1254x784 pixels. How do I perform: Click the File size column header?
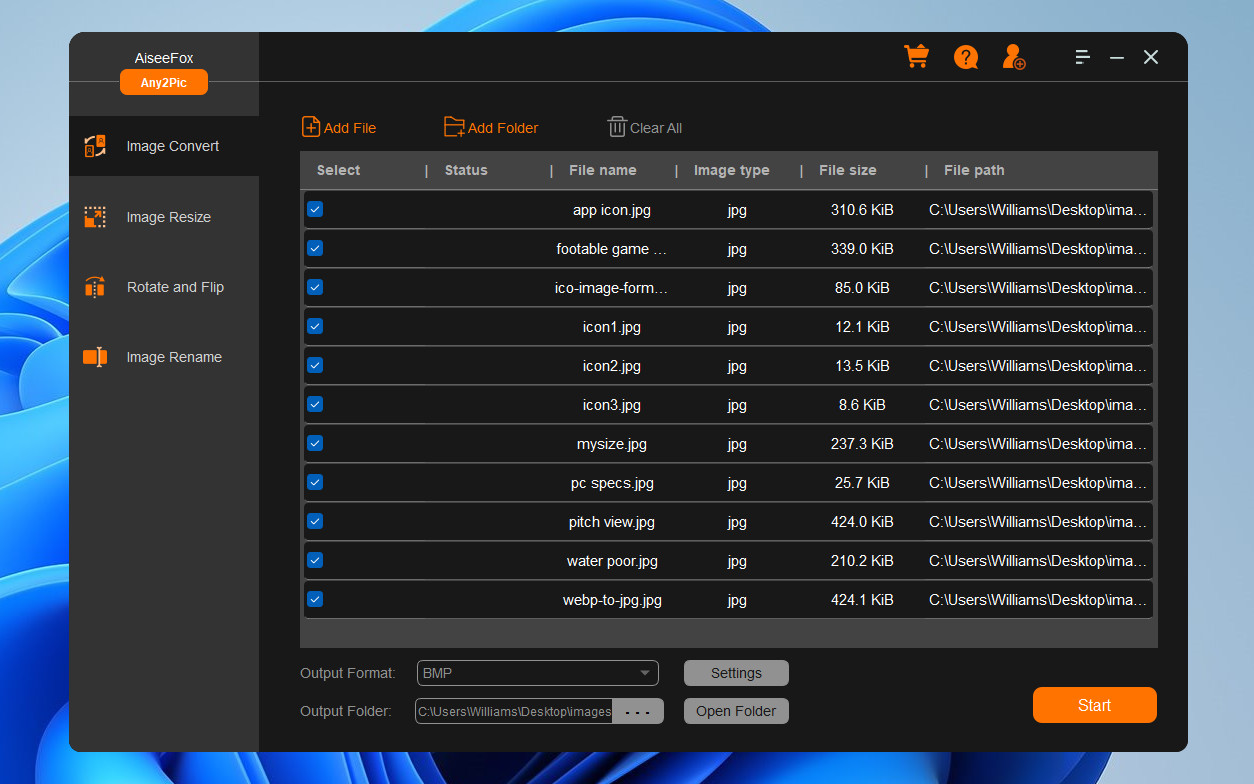pos(848,170)
